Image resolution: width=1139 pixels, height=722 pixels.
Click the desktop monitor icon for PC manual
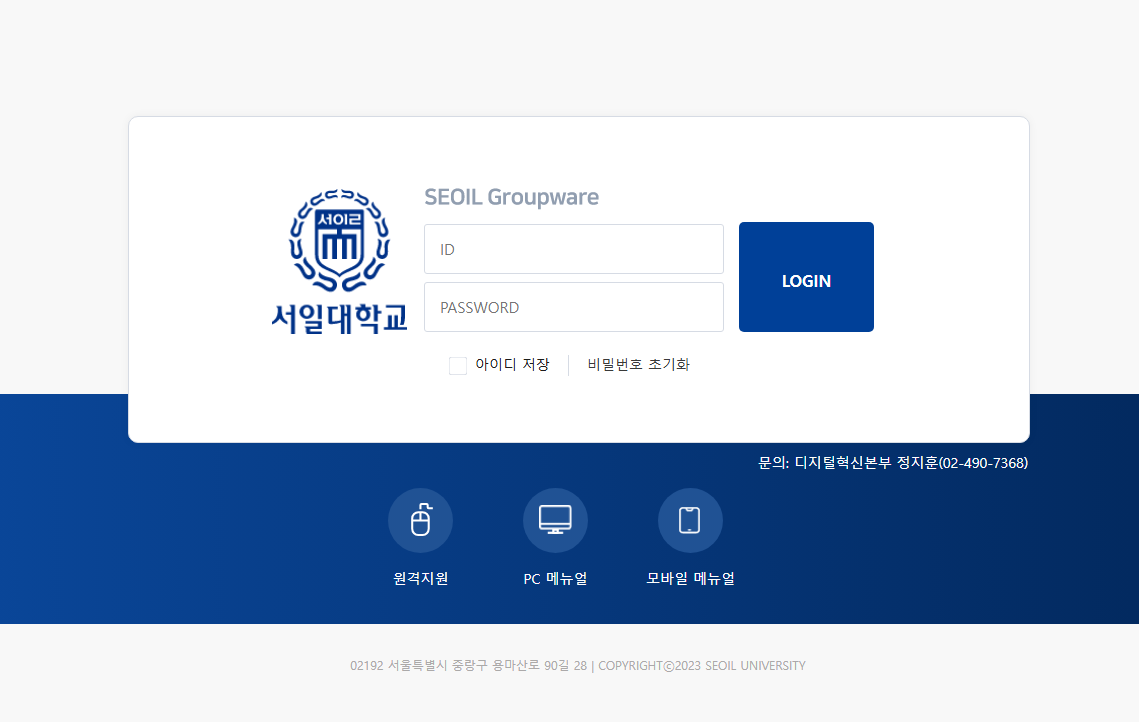click(x=555, y=520)
